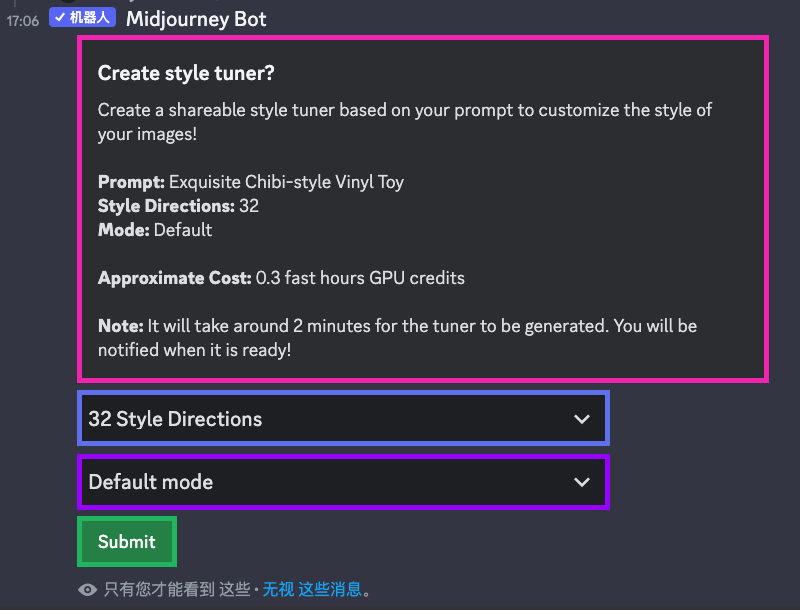Screen dimensions: 800x610
Task: Click the "Mode: Default" line in embed
Action: click(x=155, y=230)
